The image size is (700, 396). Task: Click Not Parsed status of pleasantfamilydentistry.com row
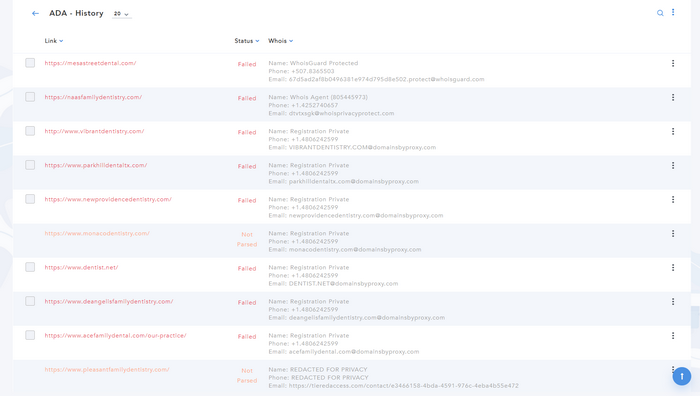tap(247, 375)
